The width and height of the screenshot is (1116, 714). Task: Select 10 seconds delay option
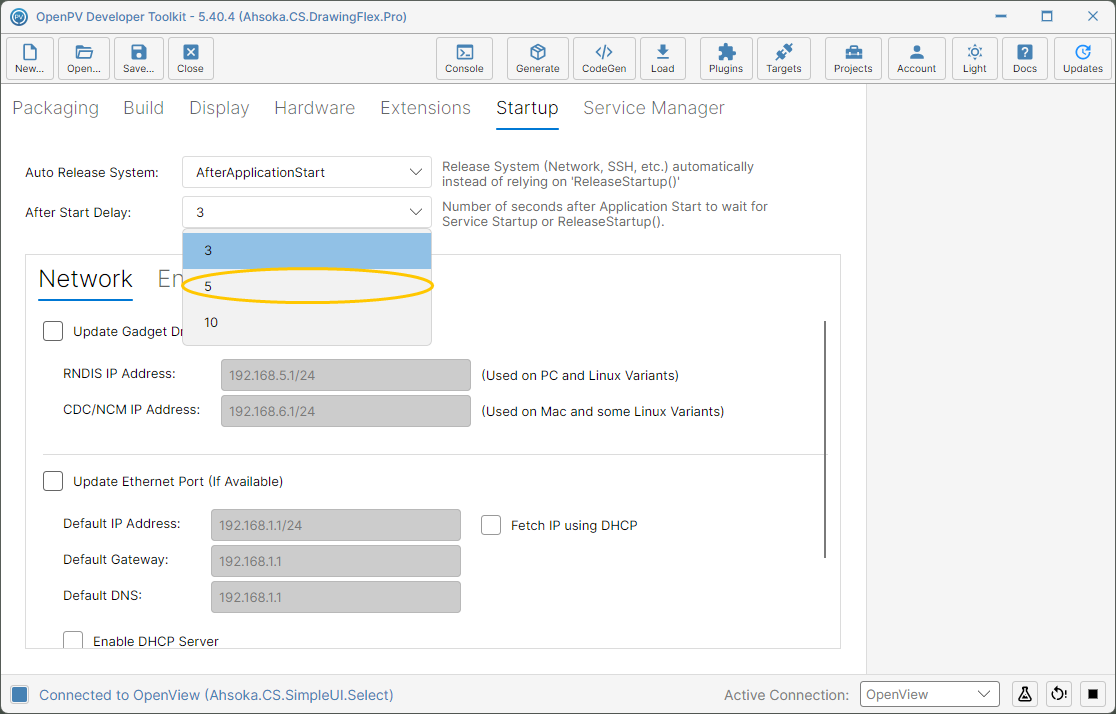click(307, 322)
